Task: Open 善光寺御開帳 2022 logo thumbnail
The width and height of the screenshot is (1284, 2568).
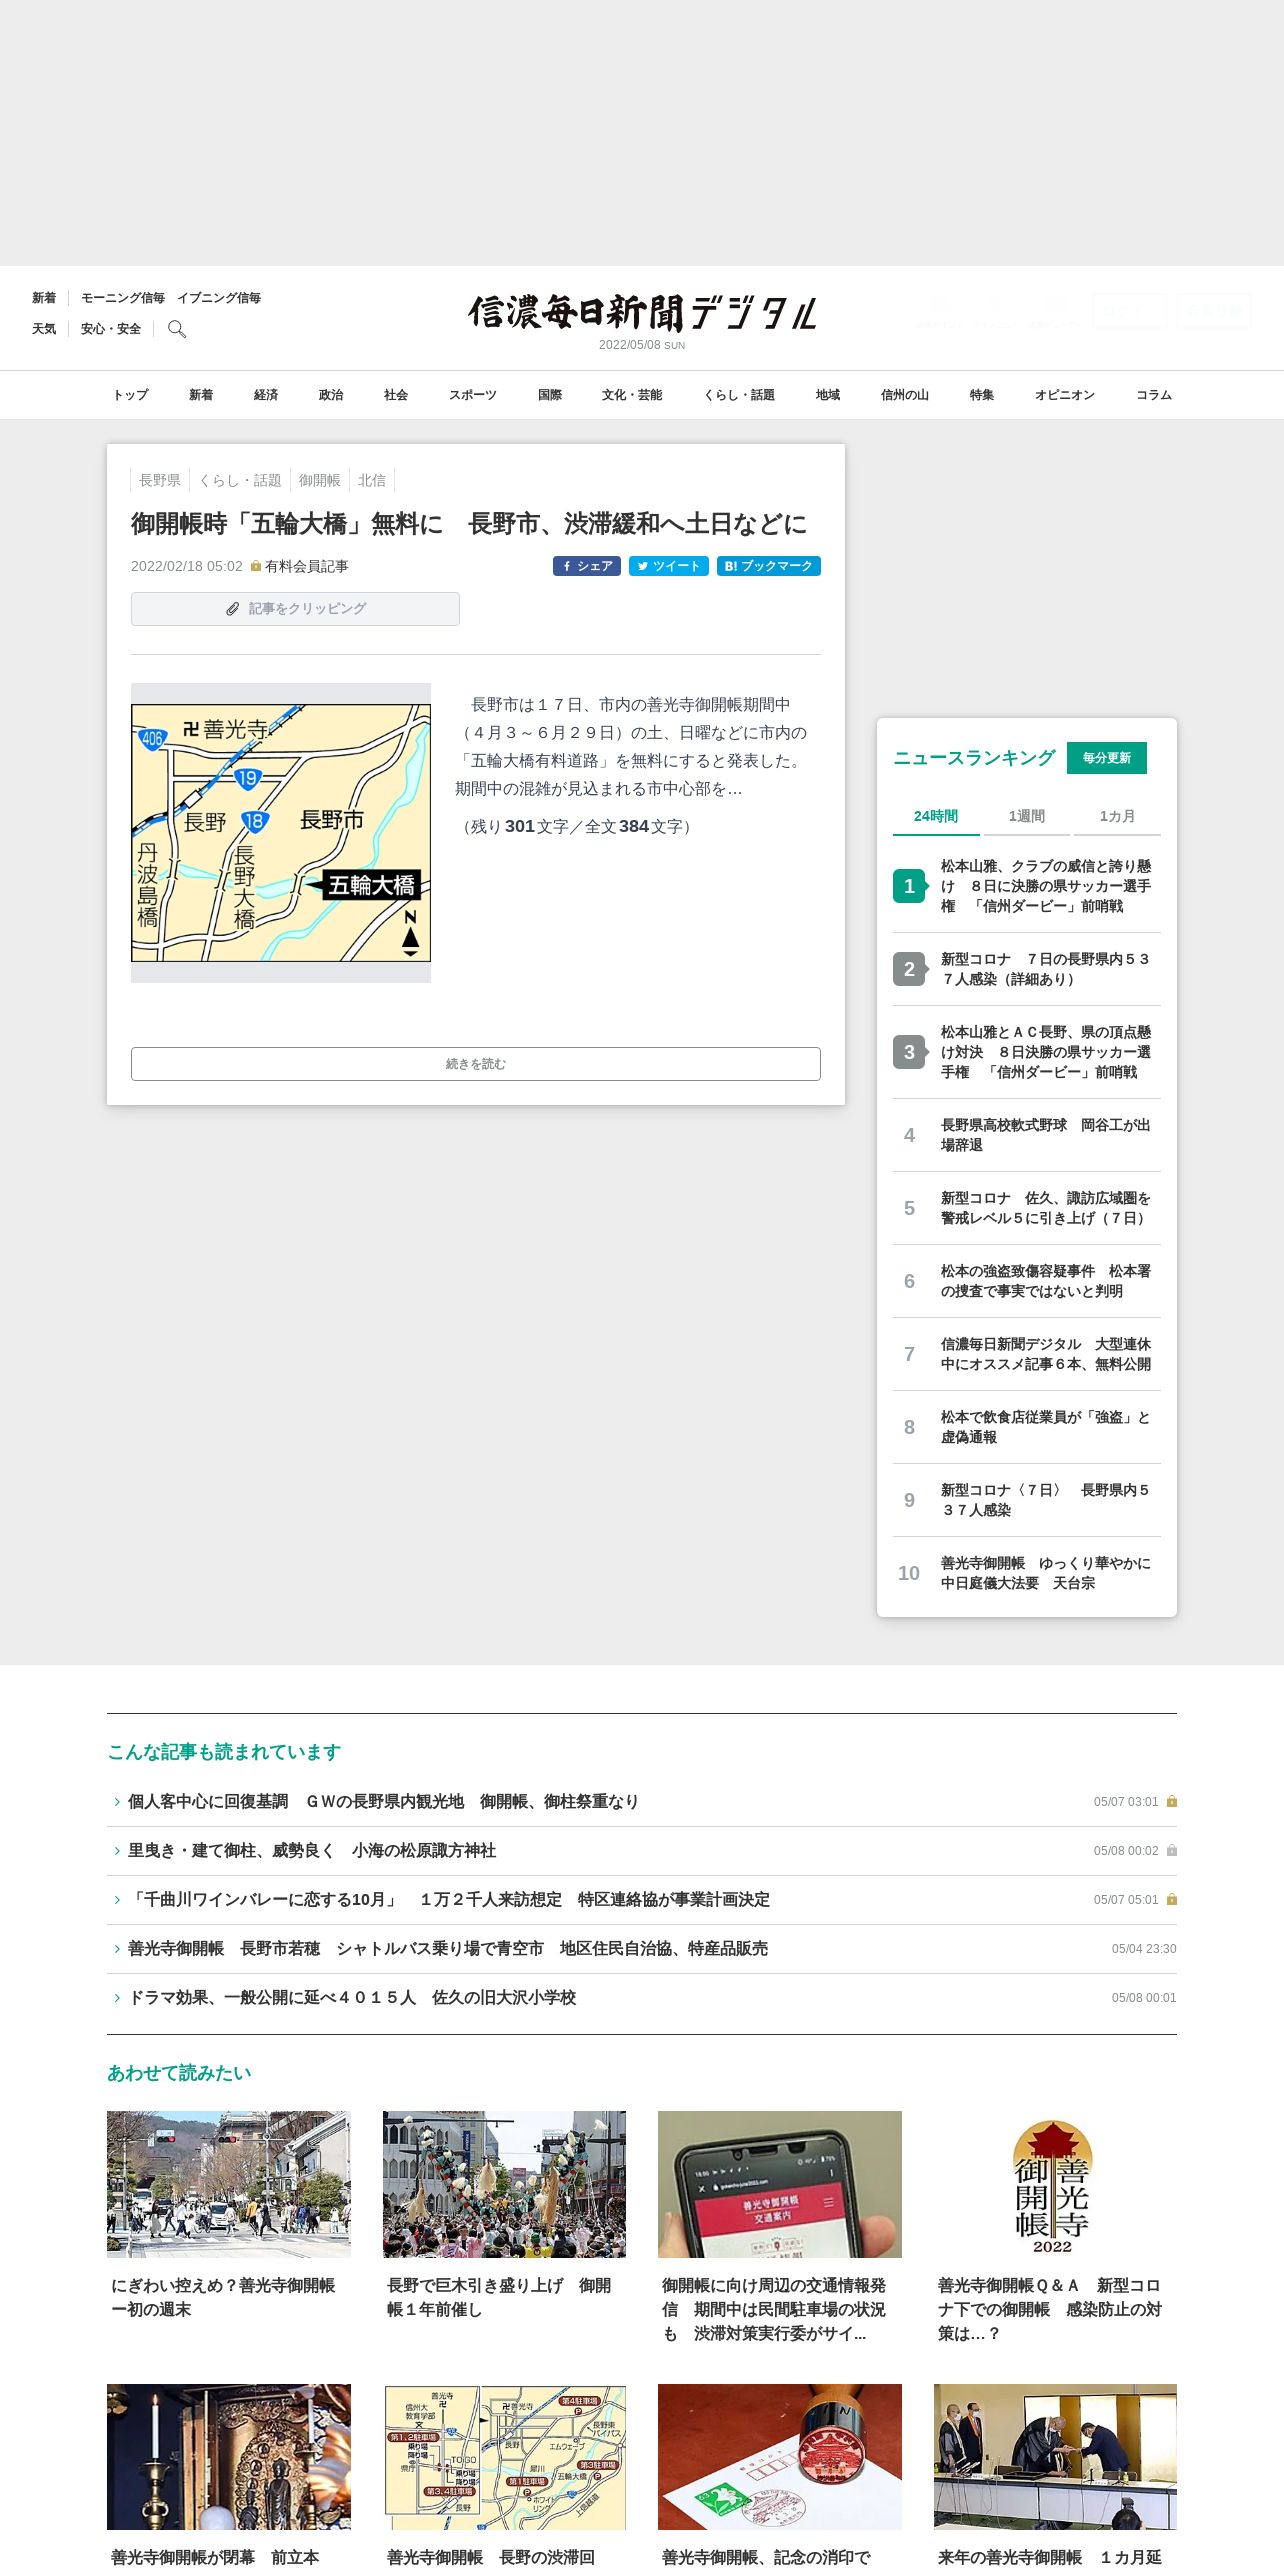Action: [1055, 2184]
